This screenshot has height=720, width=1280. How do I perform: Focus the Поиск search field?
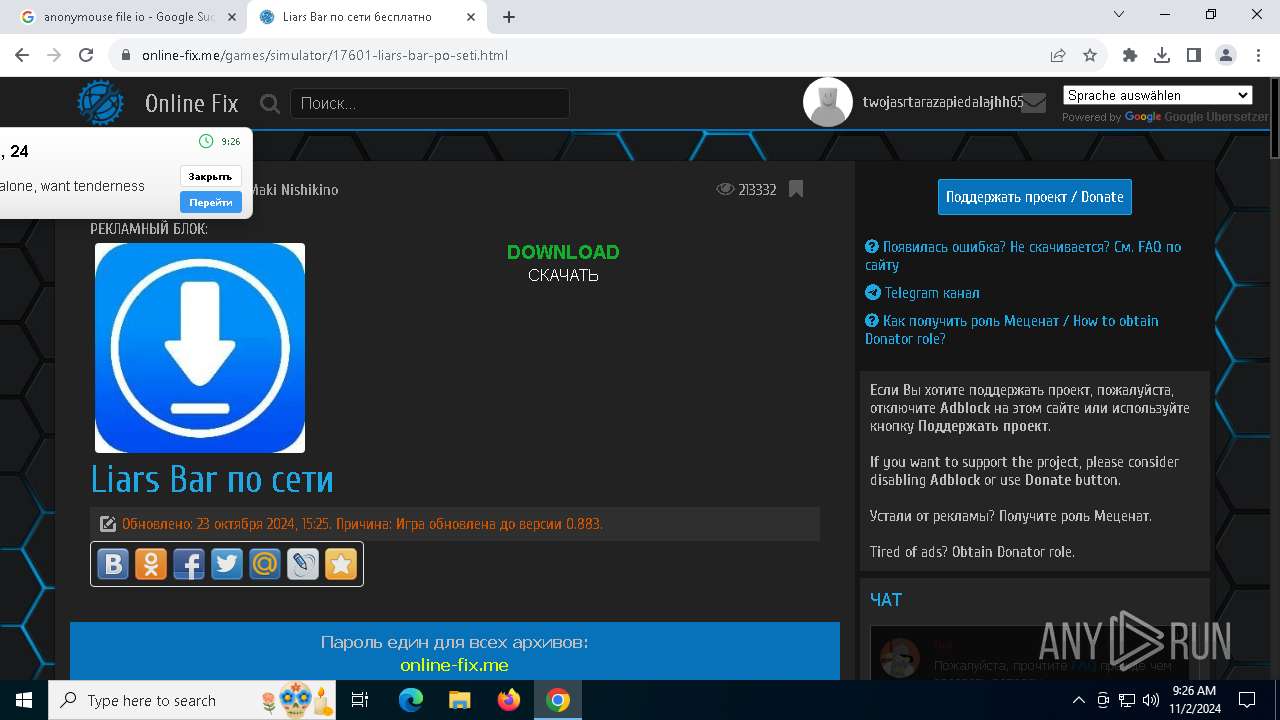(x=430, y=103)
